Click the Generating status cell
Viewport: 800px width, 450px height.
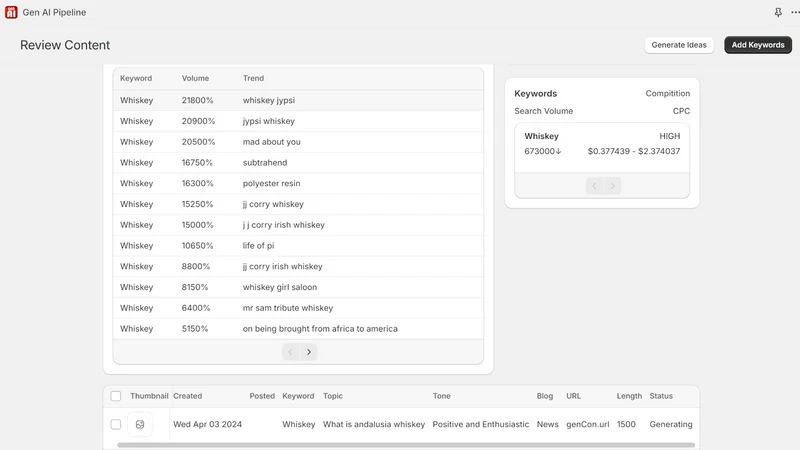coord(670,424)
